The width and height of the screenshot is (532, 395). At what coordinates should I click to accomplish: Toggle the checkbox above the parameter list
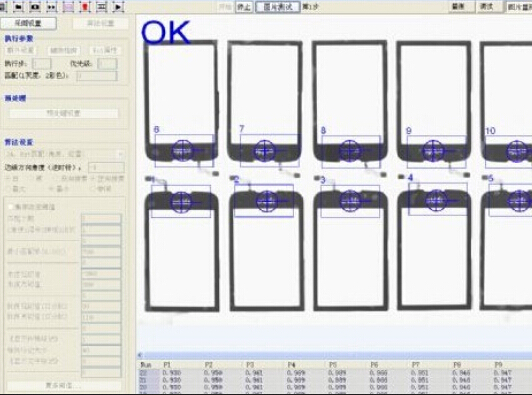11,207
